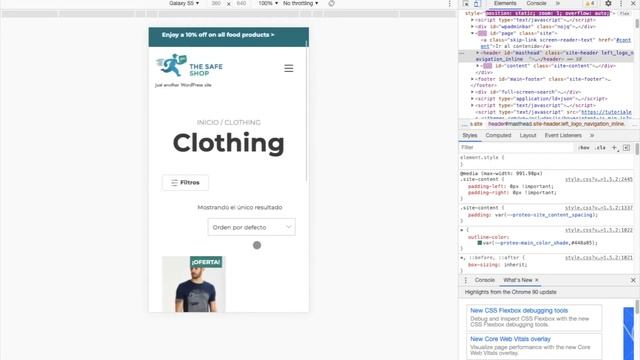The width and height of the screenshot is (640, 360).
Task: Click the device height input field
Action: click(242, 3)
